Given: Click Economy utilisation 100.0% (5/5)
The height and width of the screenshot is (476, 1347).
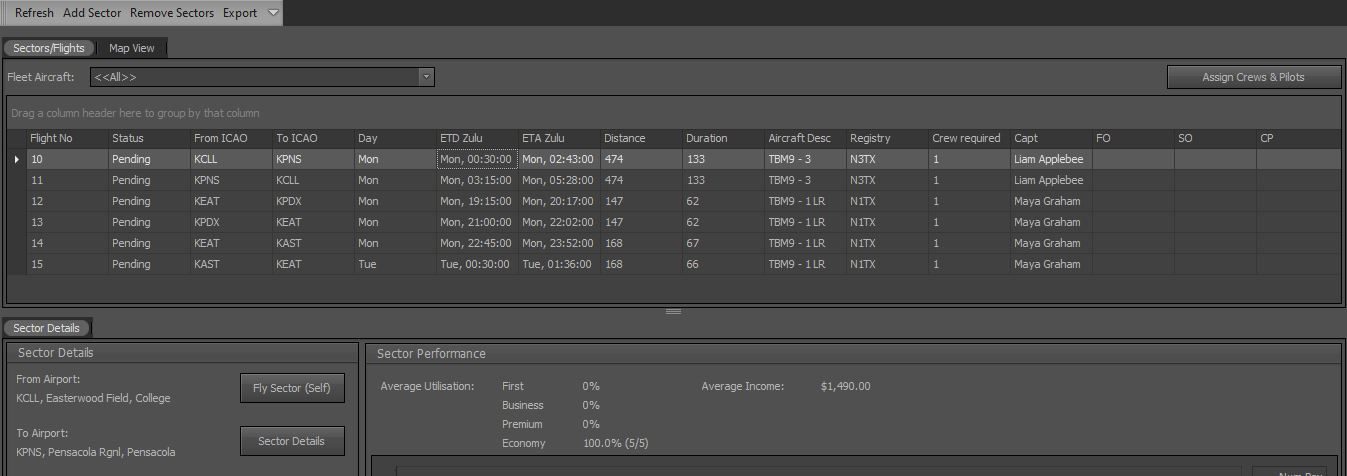Looking at the screenshot, I should 618,443.
